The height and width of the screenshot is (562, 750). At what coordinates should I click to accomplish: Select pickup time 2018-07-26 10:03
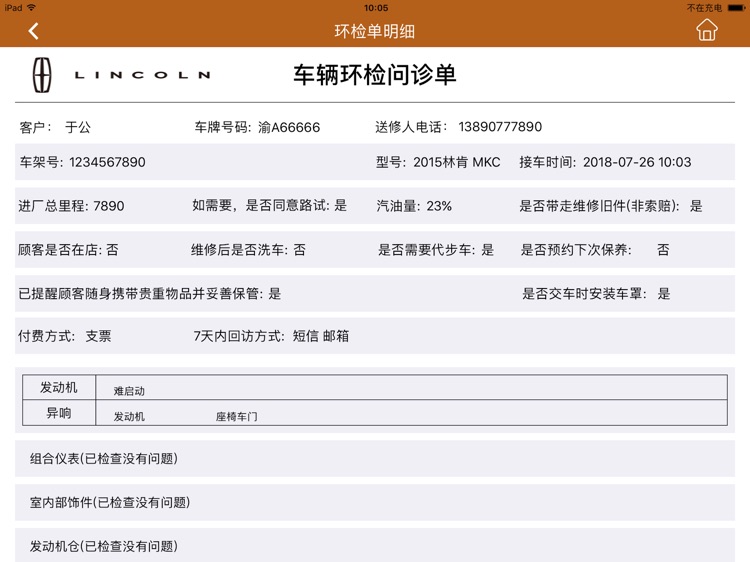637,162
